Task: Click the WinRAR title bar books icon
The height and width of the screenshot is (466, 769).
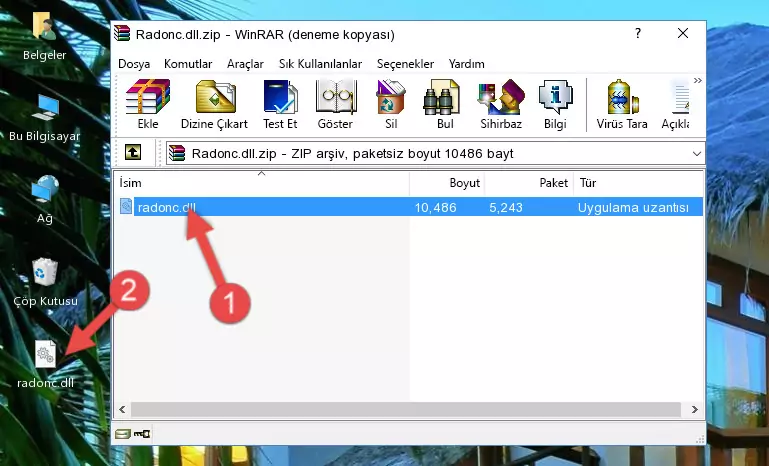Action: tap(122, 33)
